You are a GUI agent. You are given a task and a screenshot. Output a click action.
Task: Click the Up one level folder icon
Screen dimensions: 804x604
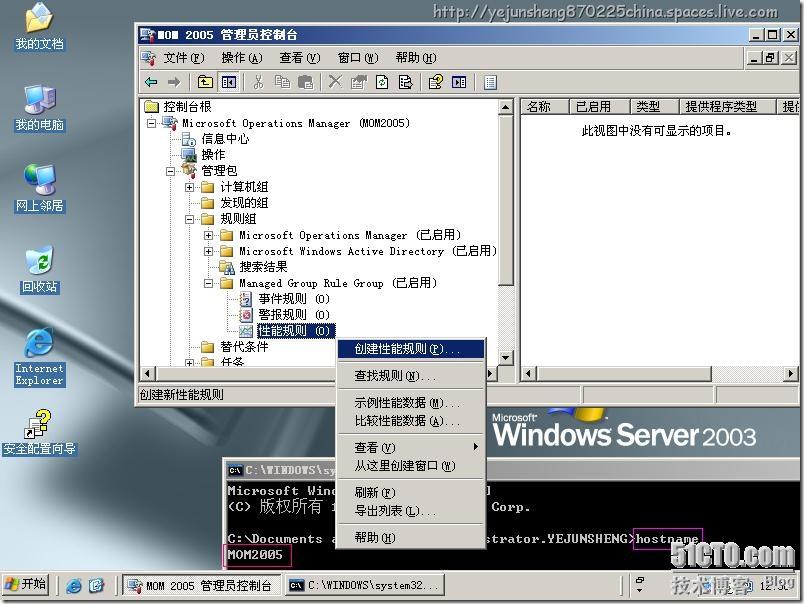click(x=205, y=82)
